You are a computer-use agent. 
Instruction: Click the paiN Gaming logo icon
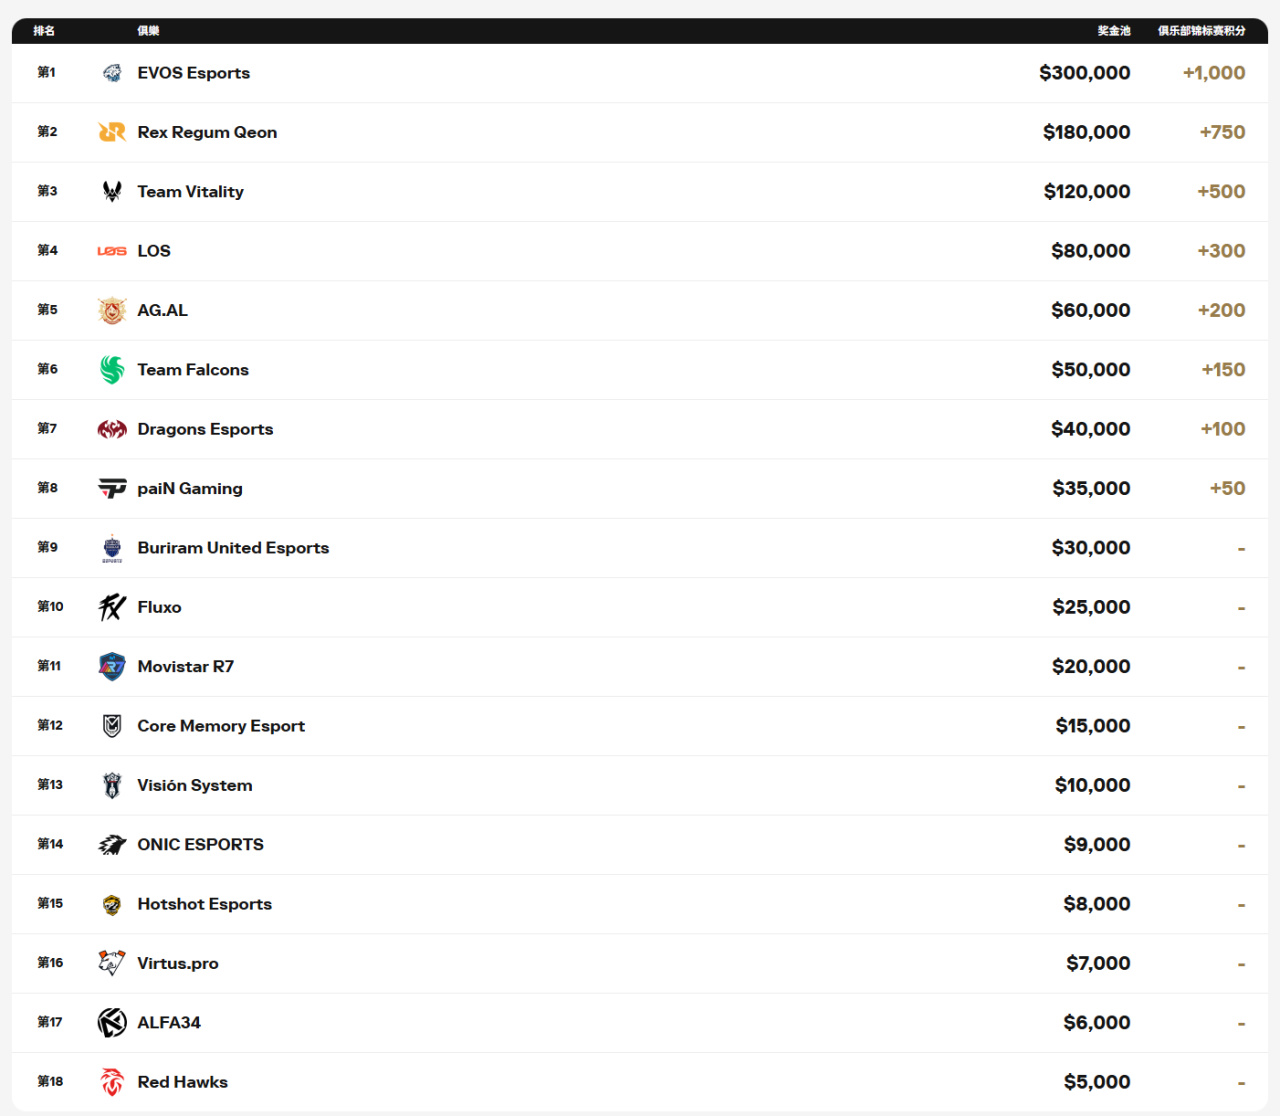(112, 488)
